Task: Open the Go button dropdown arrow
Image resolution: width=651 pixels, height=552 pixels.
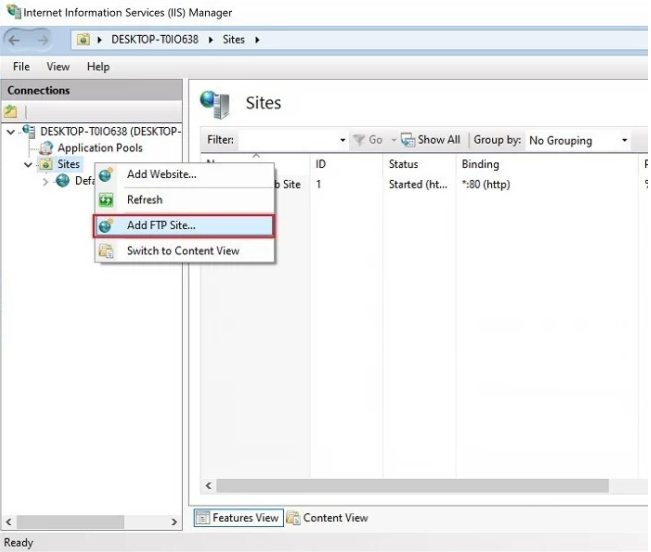Action: pyautogui.click(x=394, y=140)
